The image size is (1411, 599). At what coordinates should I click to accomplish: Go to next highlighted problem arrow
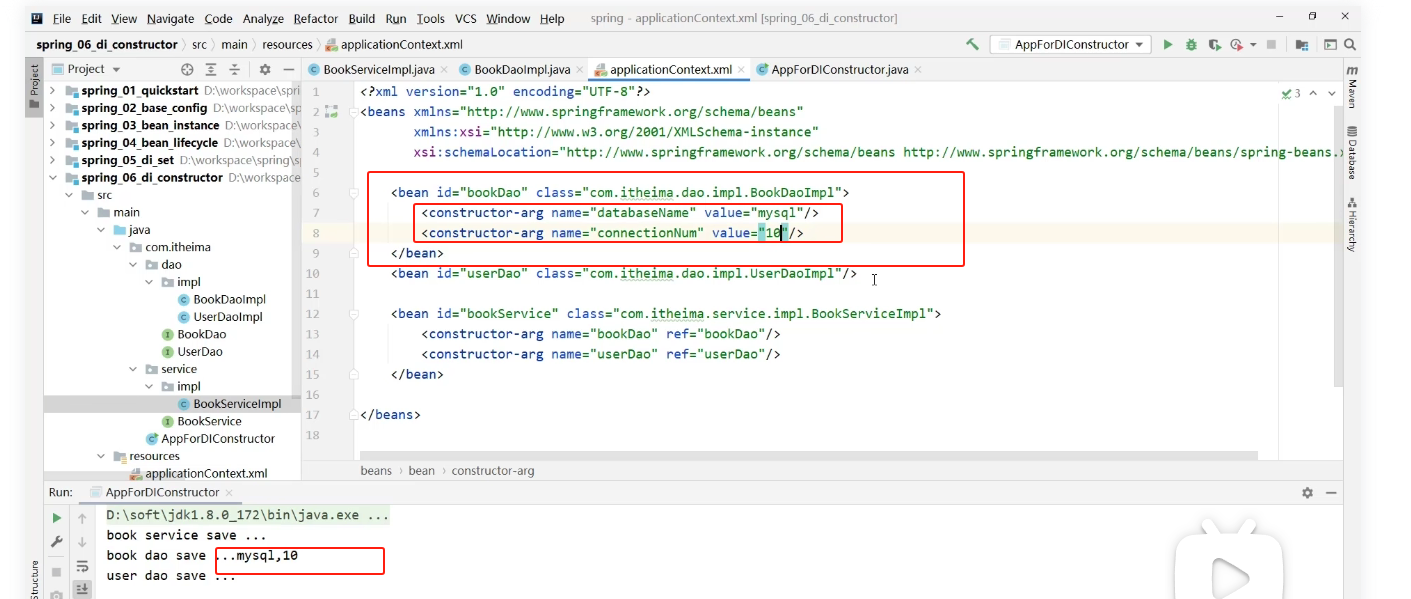1332,93
